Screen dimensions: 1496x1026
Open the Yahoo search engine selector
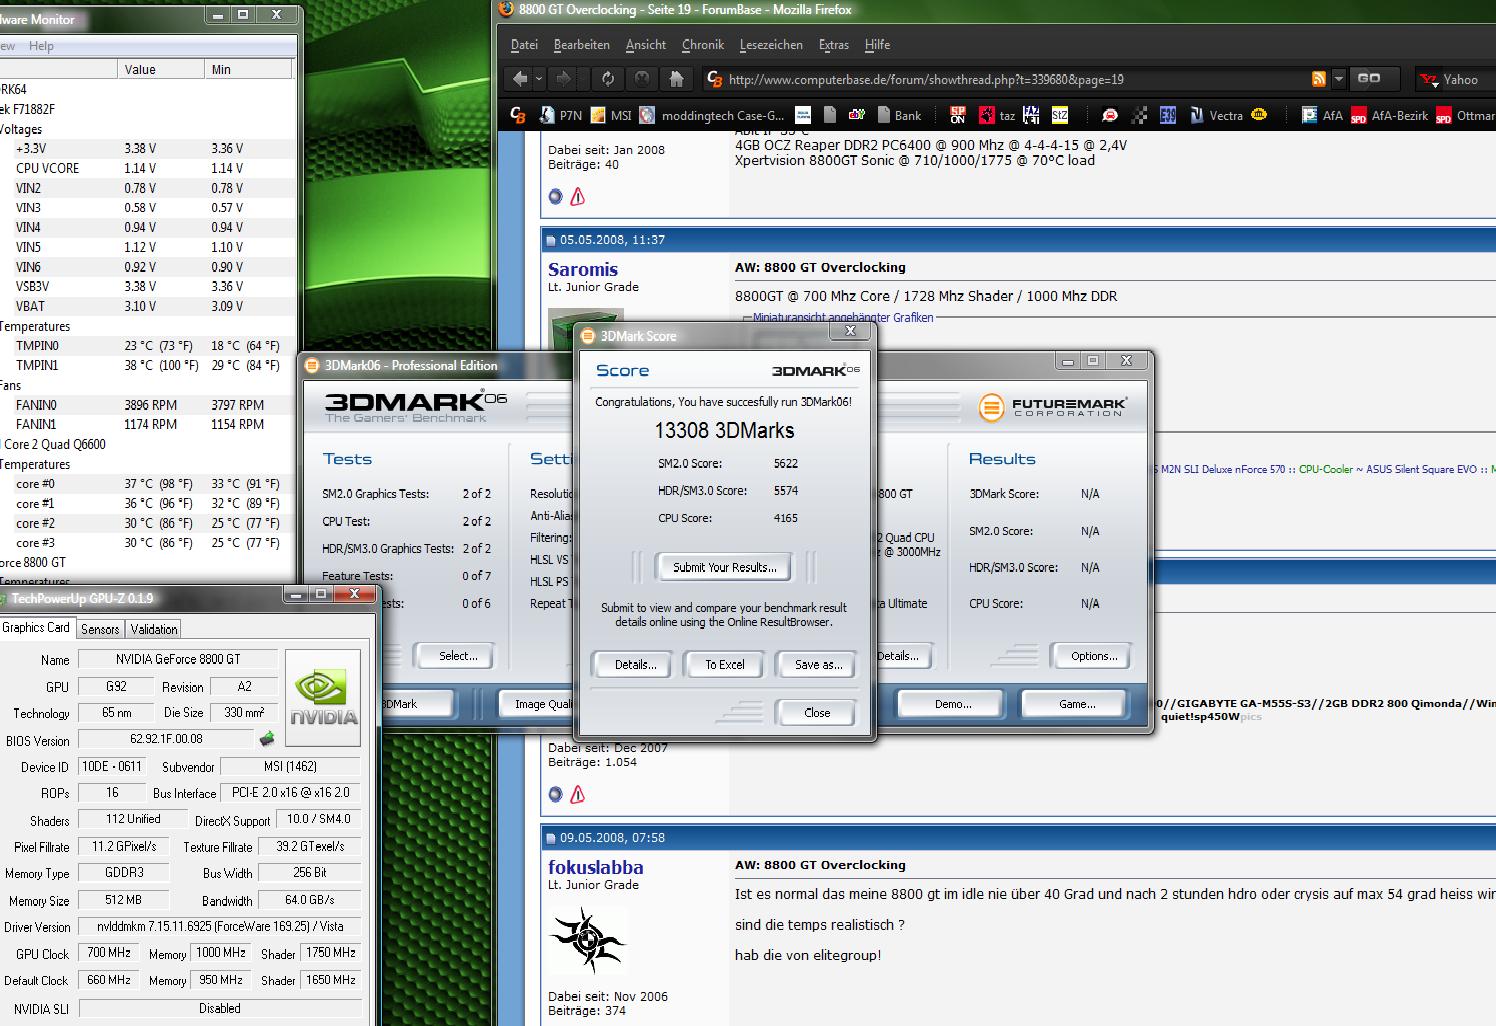1431,79
